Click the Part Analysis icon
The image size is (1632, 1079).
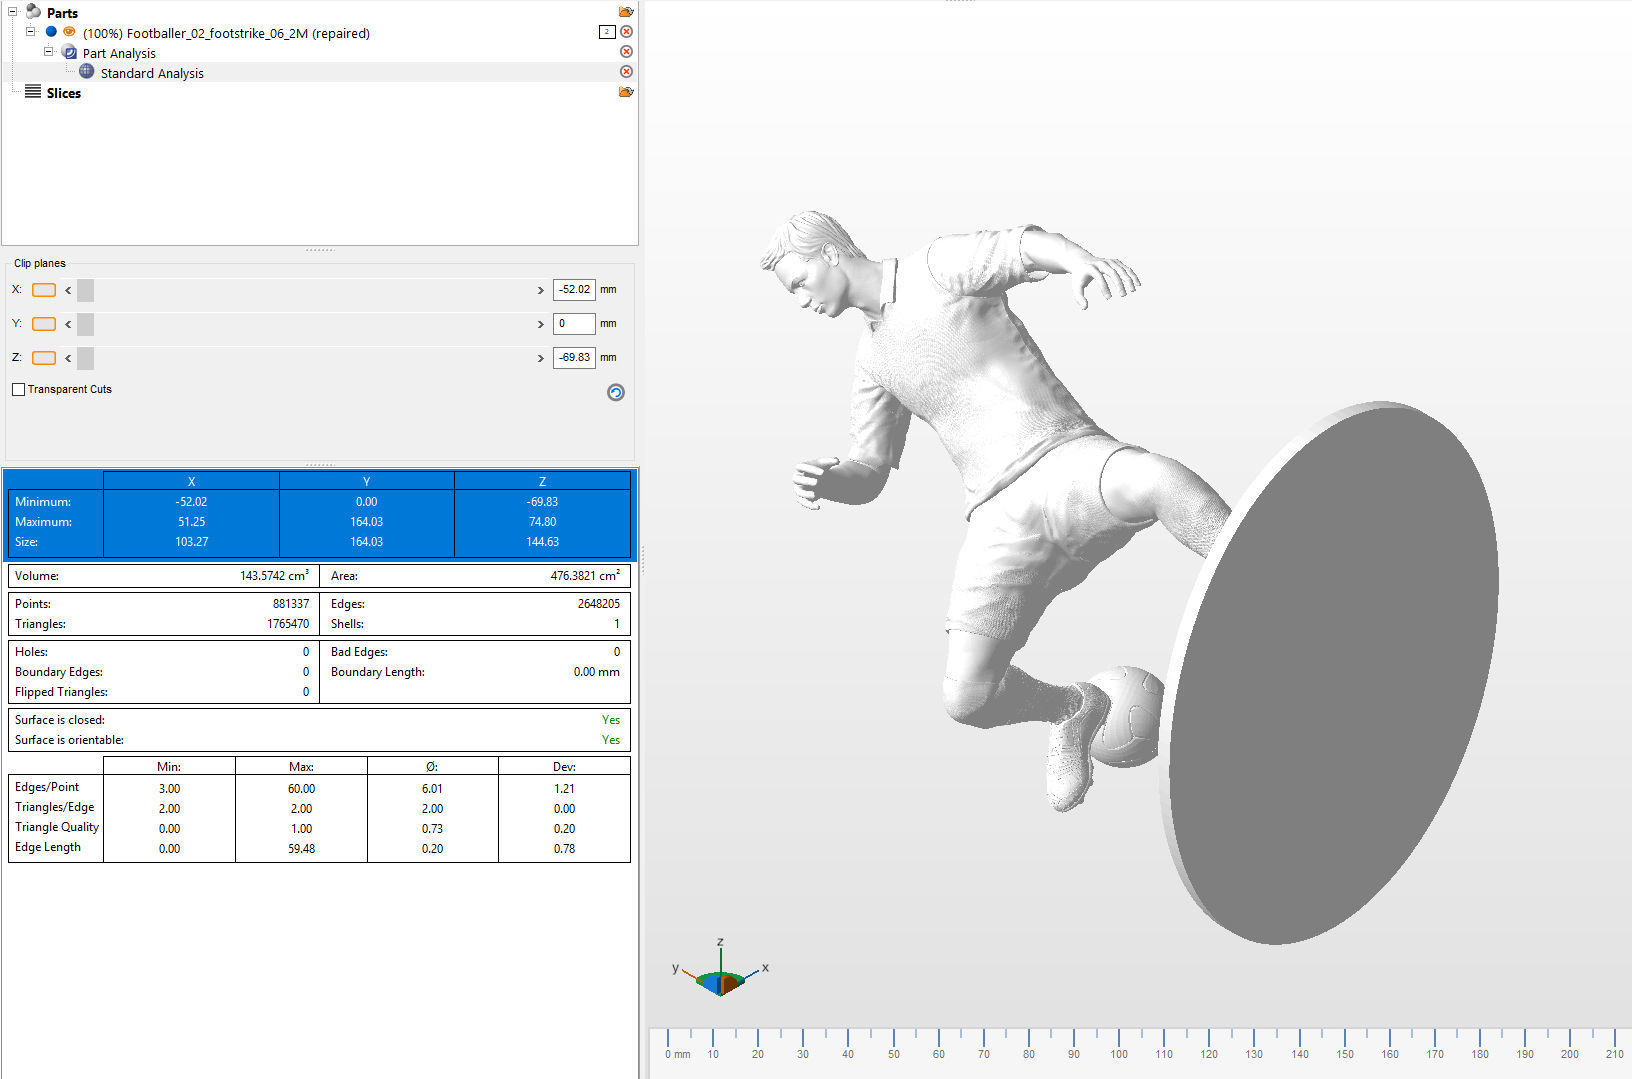69,52
